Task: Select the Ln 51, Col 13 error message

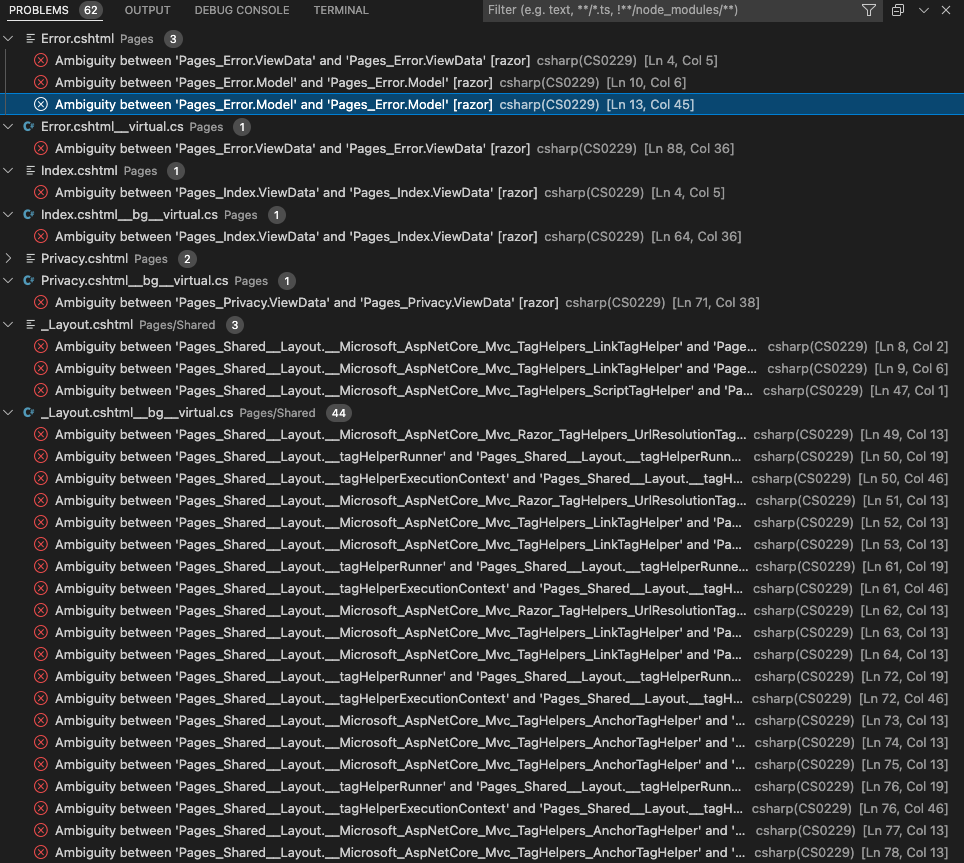Action: (401, 500)
